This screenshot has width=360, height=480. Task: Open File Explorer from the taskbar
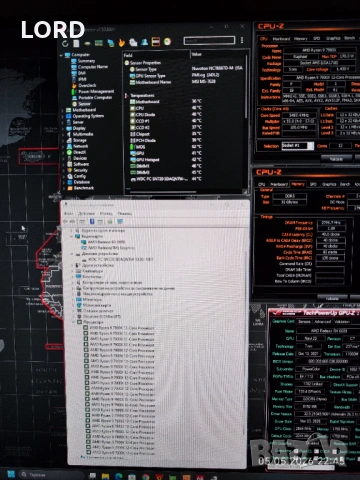click(x=106, y=476)
